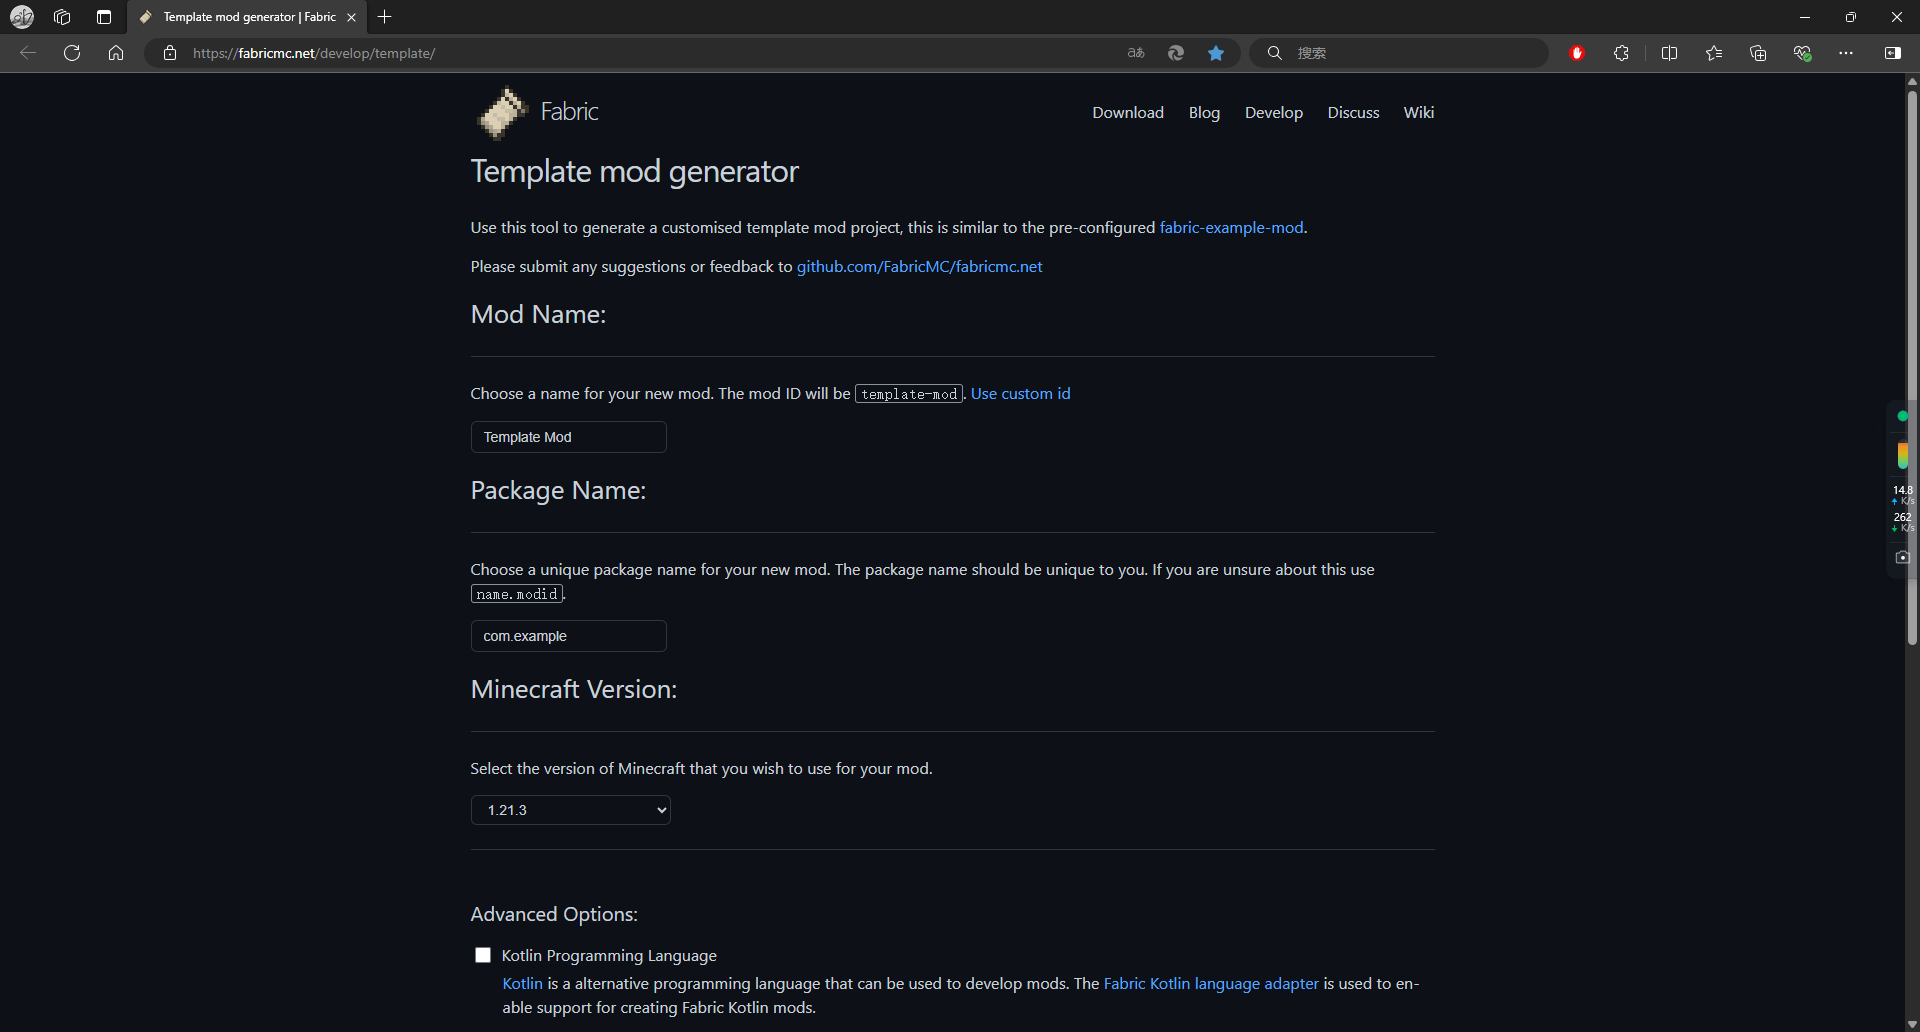Close the Template mod generator tab
This screenshot has height=1032, width=1920.
[x=351, y=17]
